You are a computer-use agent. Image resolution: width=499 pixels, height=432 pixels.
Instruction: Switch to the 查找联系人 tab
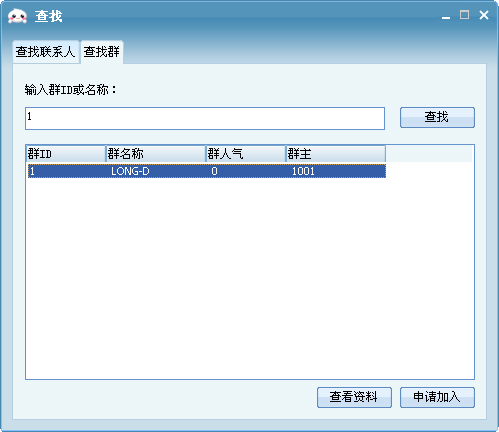pos(46,52)
